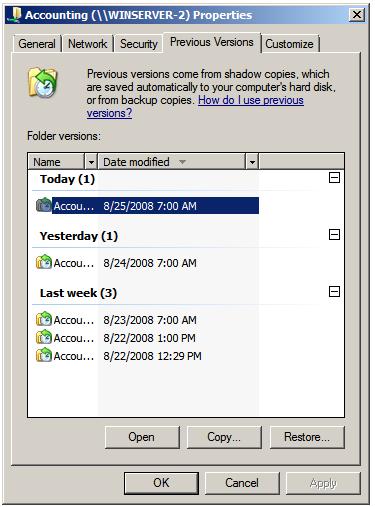
Task: Collapse the Last week group
Action: coord(334,292)
